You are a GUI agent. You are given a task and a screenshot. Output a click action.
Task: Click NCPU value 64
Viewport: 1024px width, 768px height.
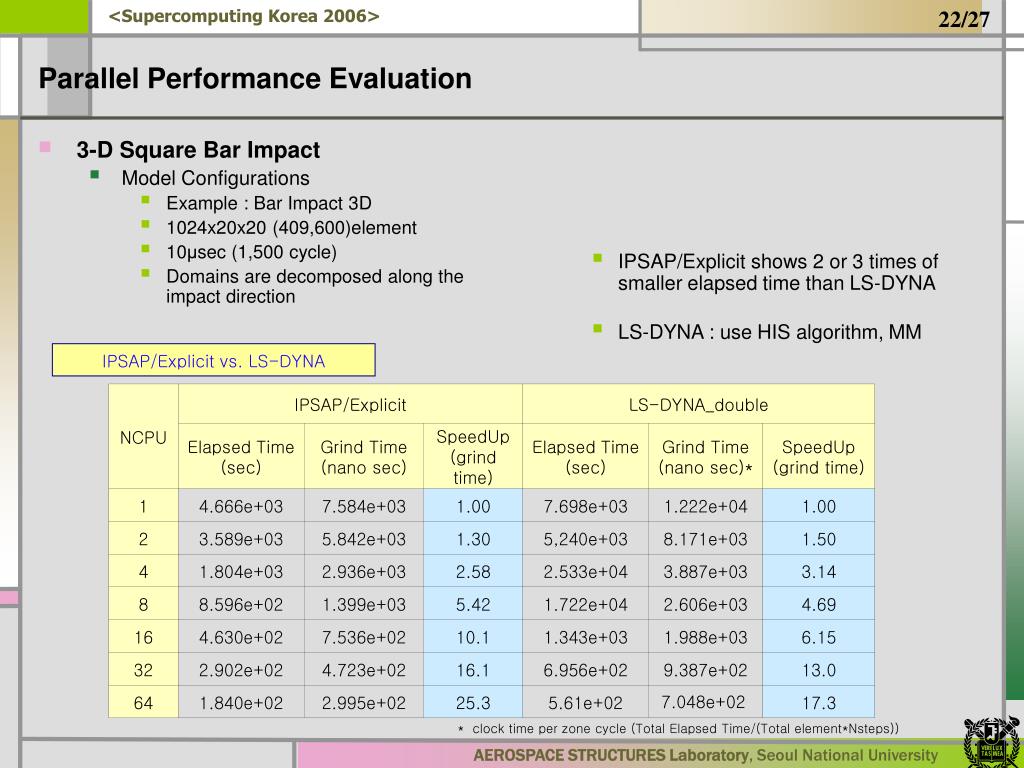[143, 702]
